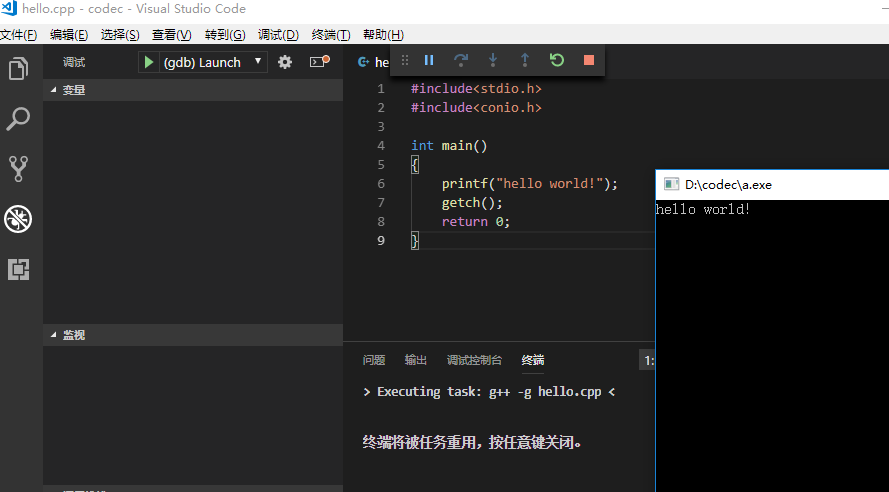Open the Explorer view in activity bar
Screen dimensions: 889x492
point(18,69)
